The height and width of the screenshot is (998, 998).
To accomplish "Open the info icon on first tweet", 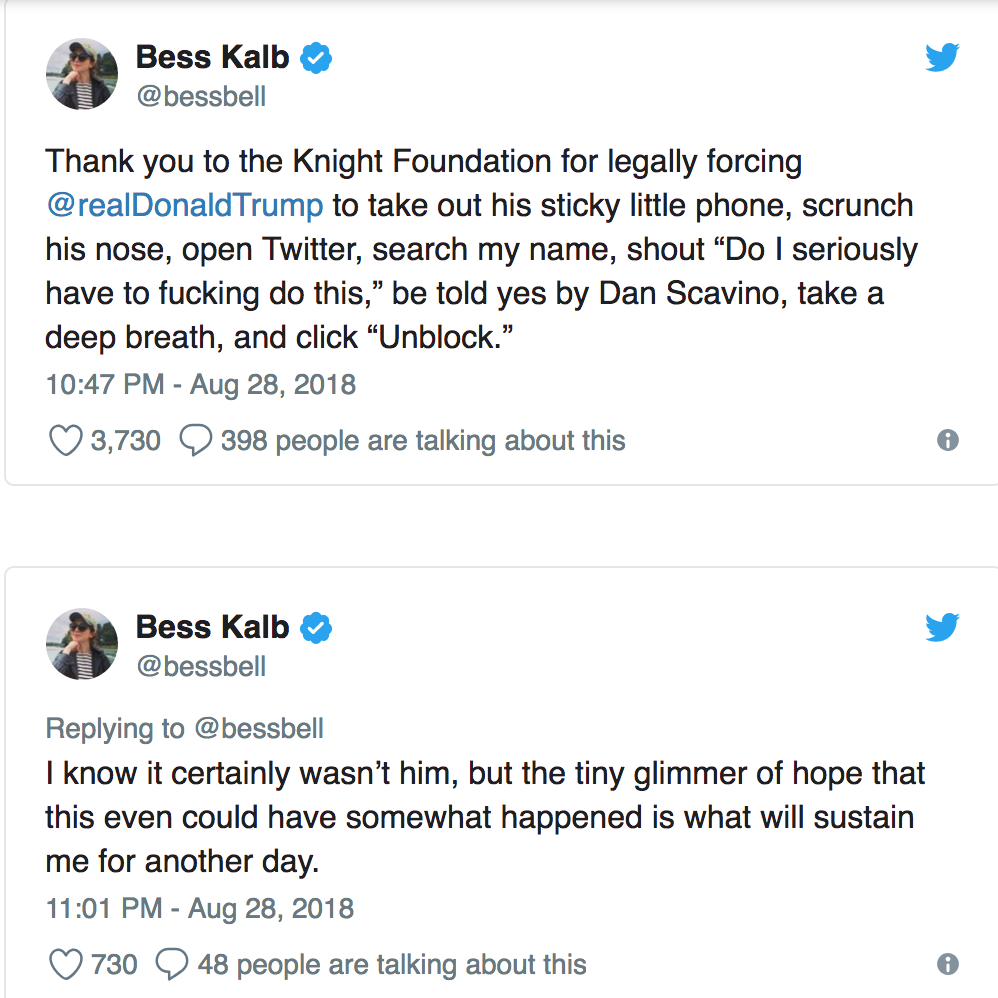I will [947, 441].
